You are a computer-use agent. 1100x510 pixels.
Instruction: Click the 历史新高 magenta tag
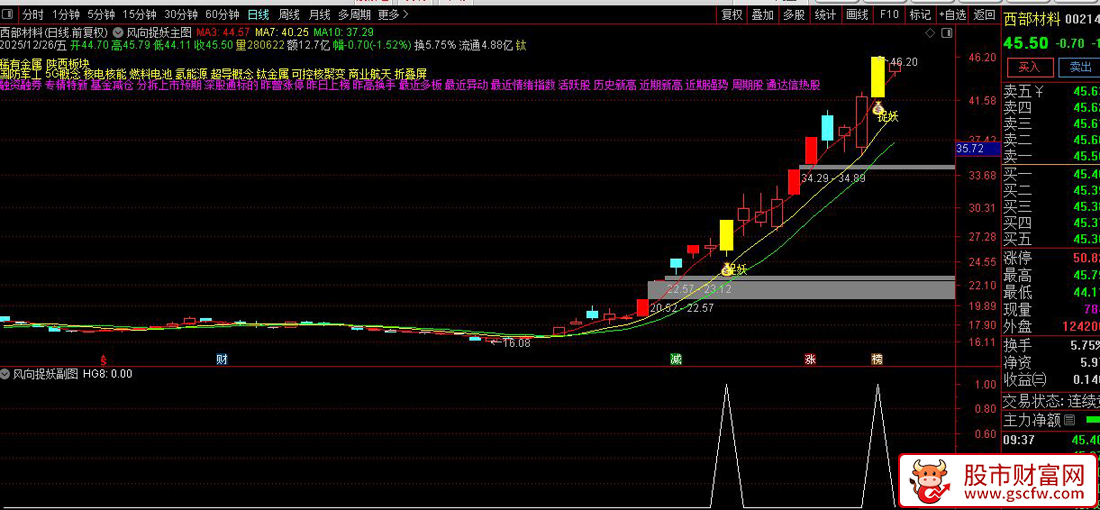coord(615,86)
